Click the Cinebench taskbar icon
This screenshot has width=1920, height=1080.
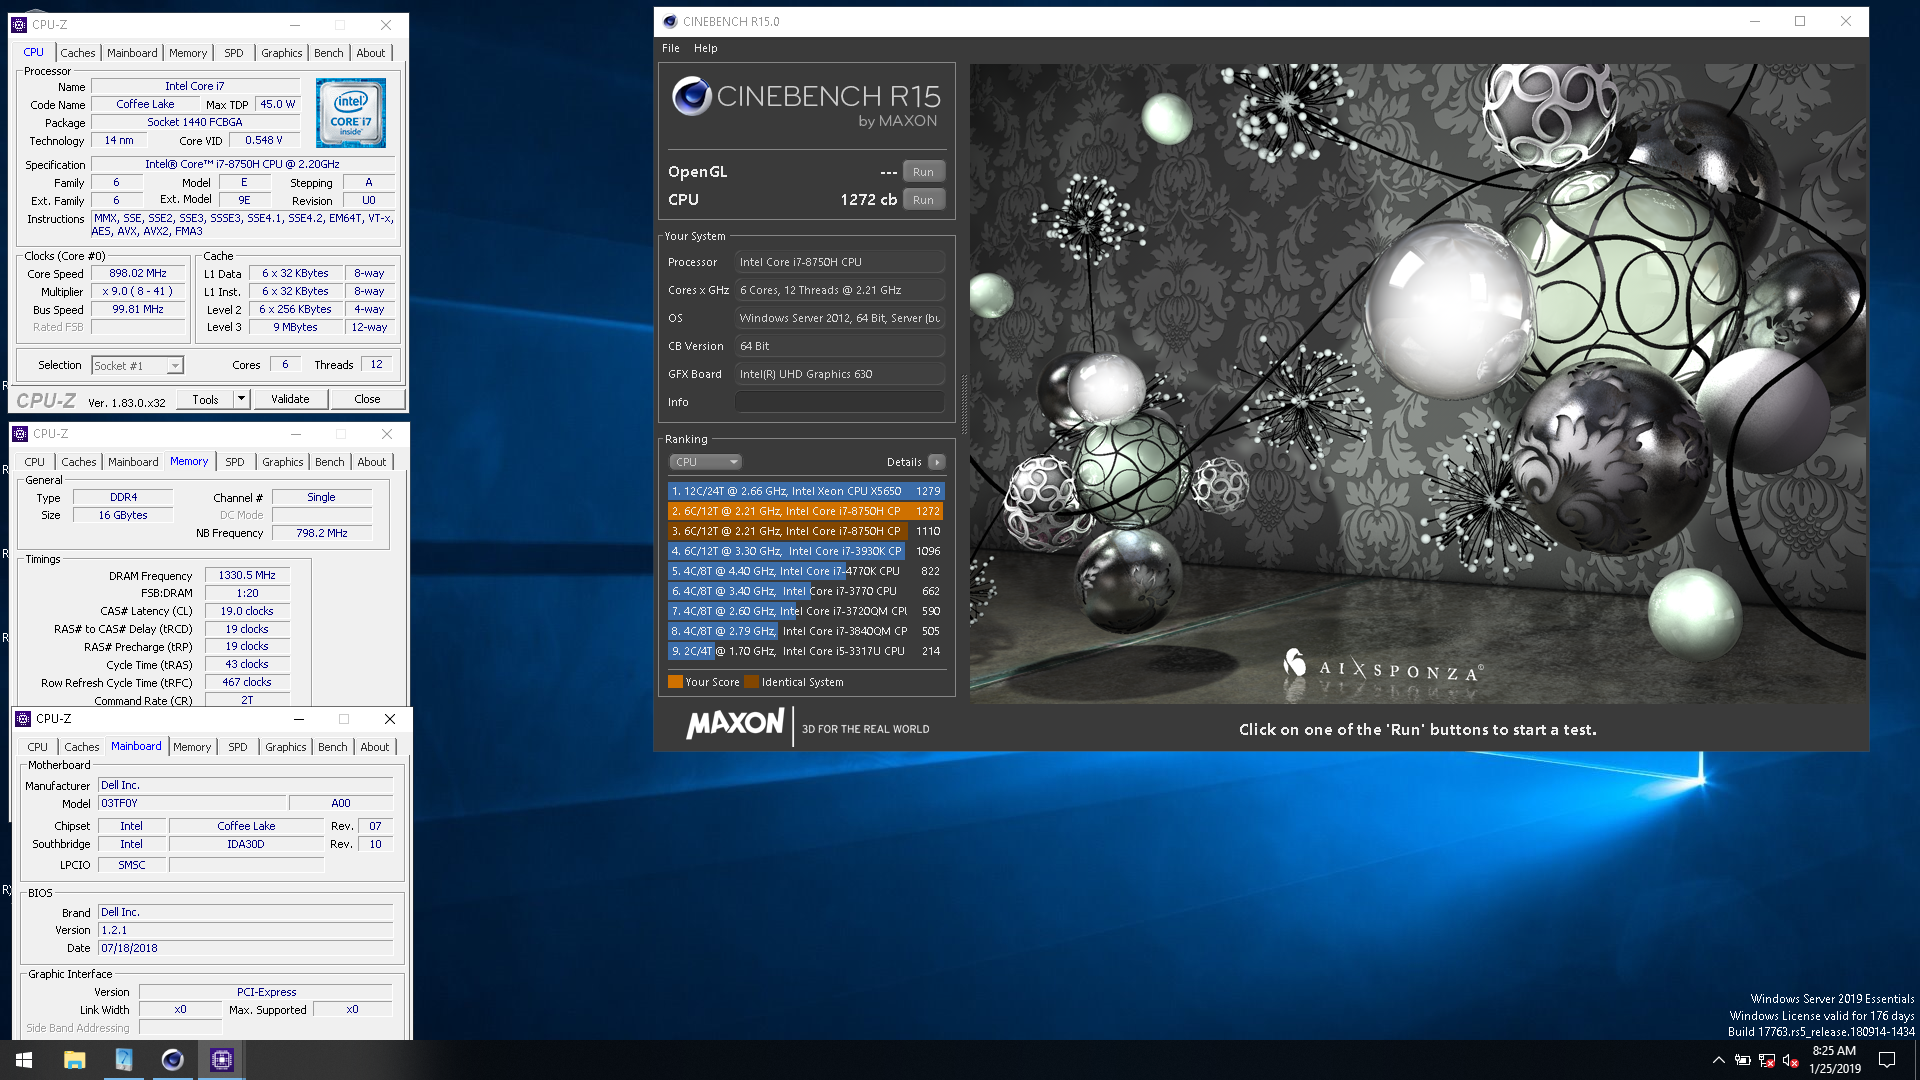tap(172, 1060)
